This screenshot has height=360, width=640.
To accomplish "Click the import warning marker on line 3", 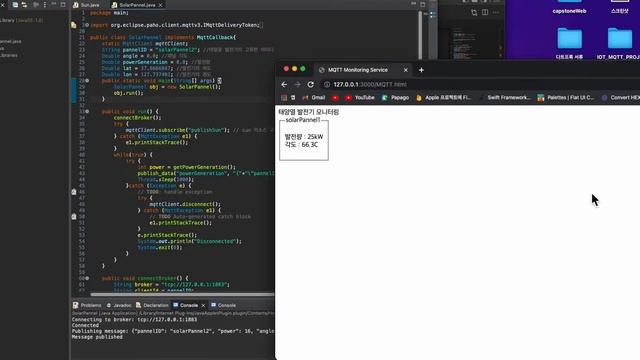I will pyautogui.click(x=74, y=25).
